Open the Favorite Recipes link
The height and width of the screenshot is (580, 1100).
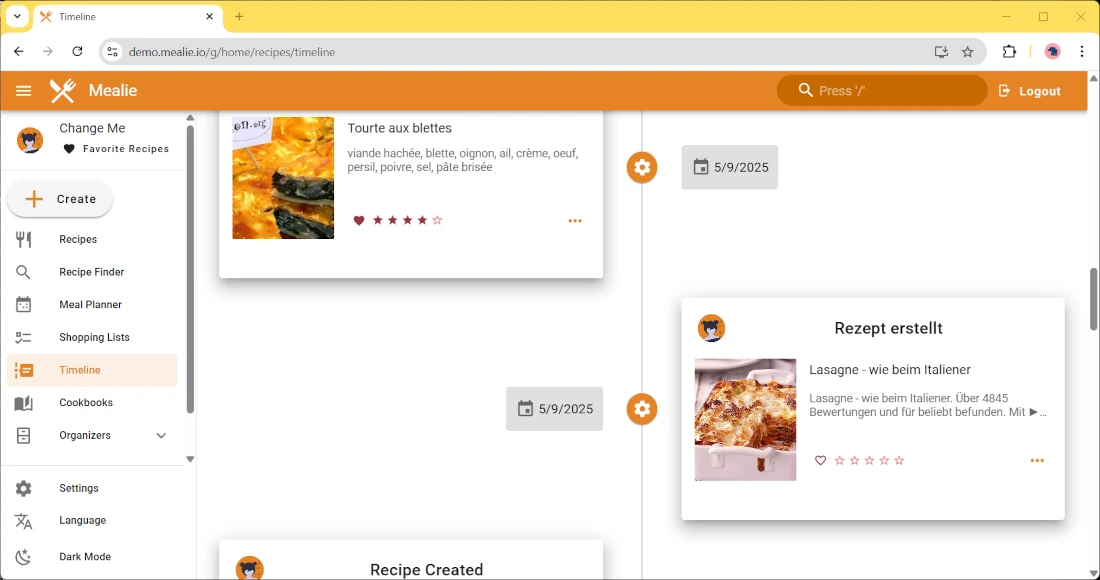pos(116,149)
